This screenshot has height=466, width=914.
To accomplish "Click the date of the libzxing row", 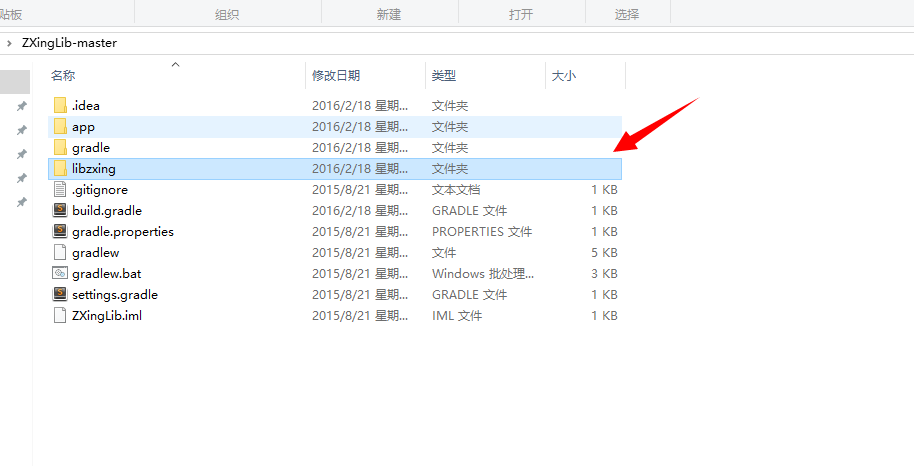I will point(360,169).
